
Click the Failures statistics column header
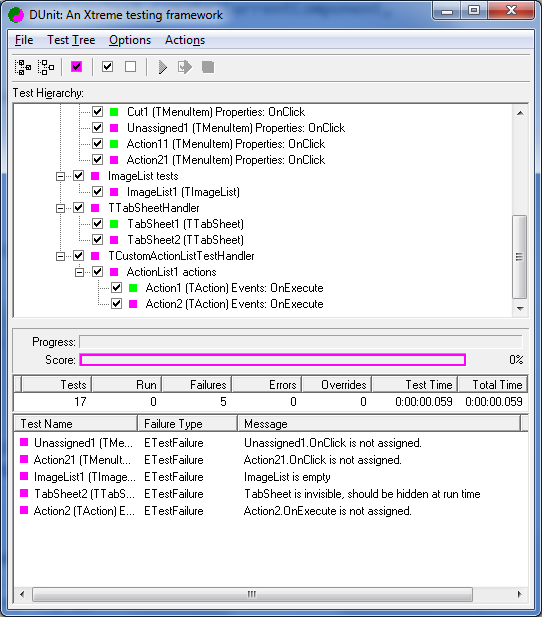pos(196,384)
